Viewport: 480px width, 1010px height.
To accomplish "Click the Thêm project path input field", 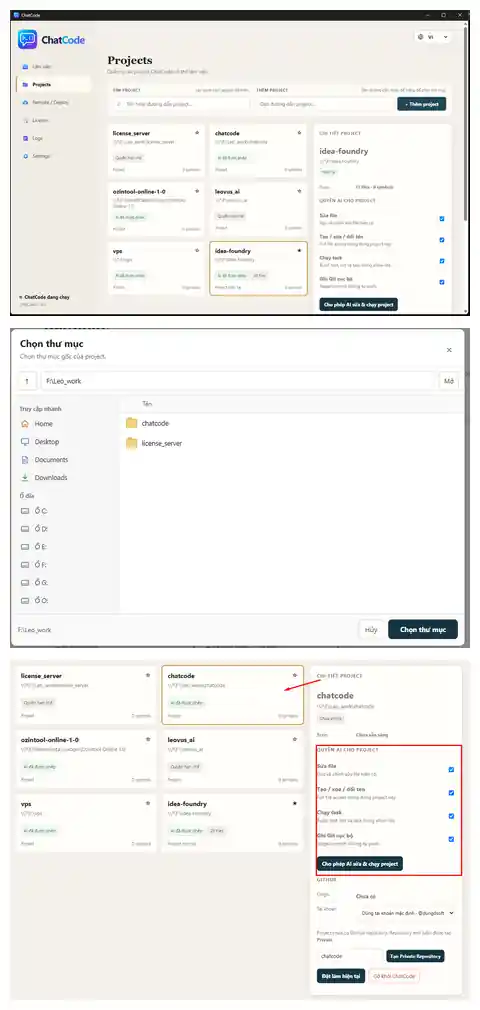I will (x=324, y=104).
